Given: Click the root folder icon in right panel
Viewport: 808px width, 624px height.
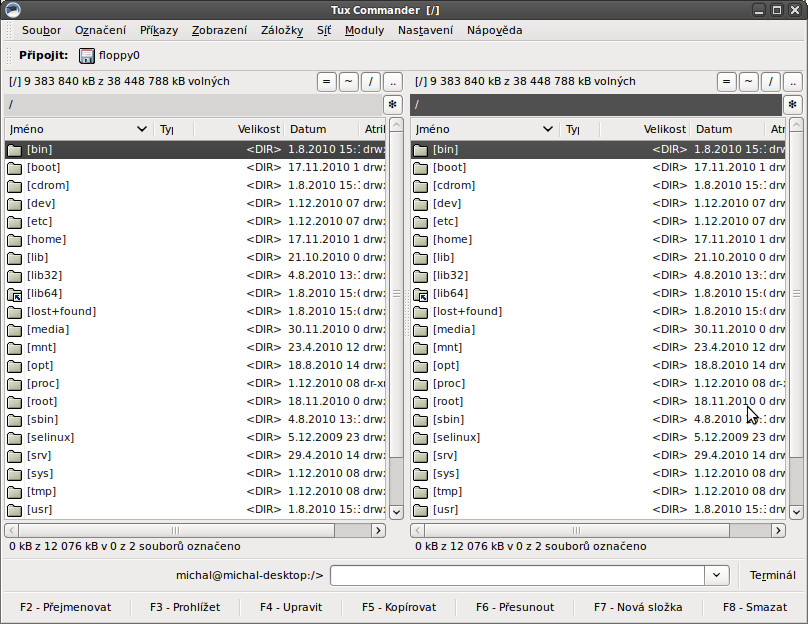Looking at the screenshot, I should click(x=420, y=402).
